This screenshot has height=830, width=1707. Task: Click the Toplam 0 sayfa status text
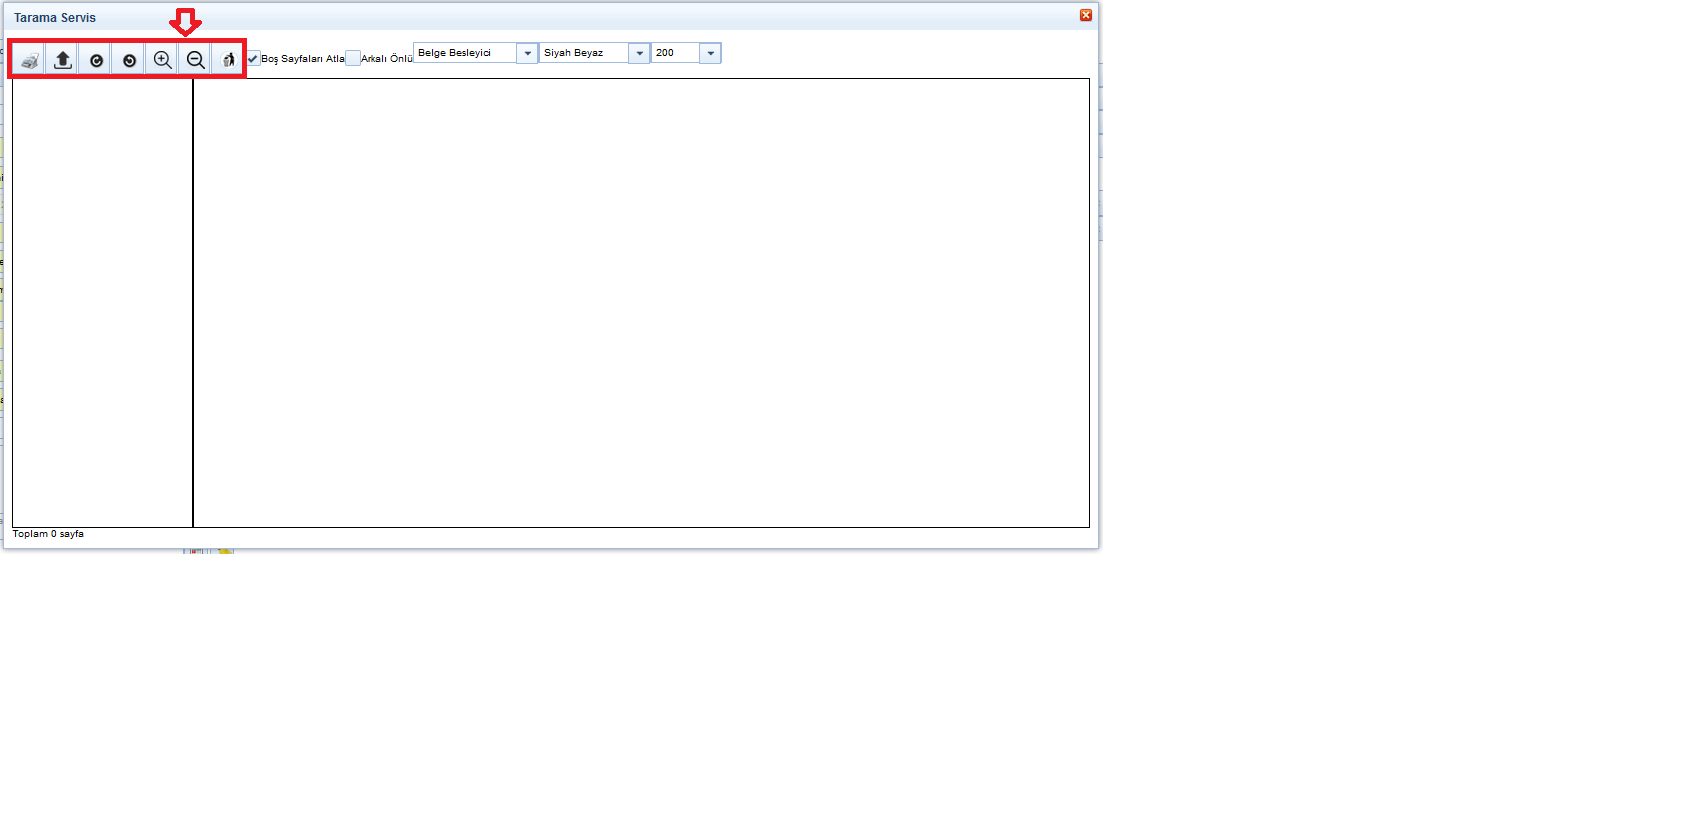[x=48, y=534]
